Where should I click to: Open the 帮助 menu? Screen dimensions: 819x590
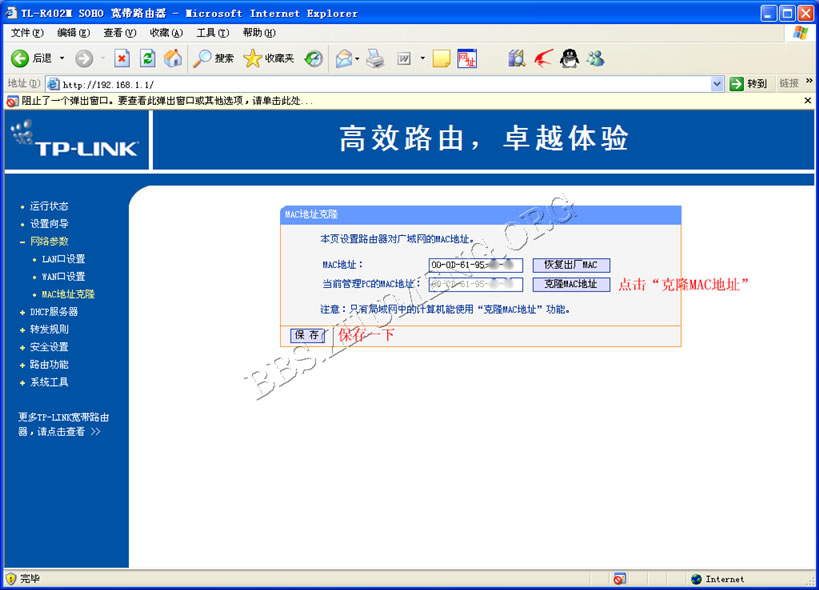pyautogui.click(x=259, y=33)
